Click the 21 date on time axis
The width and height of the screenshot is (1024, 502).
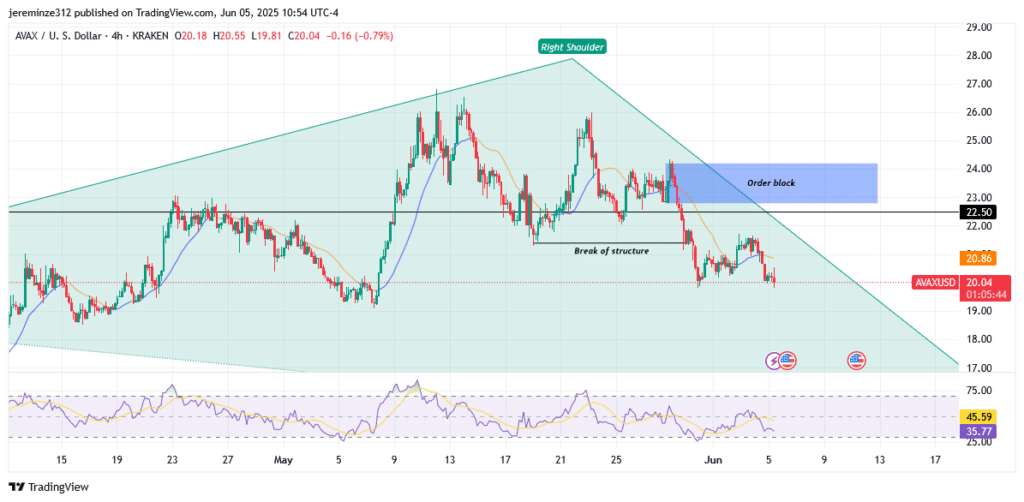560,460
